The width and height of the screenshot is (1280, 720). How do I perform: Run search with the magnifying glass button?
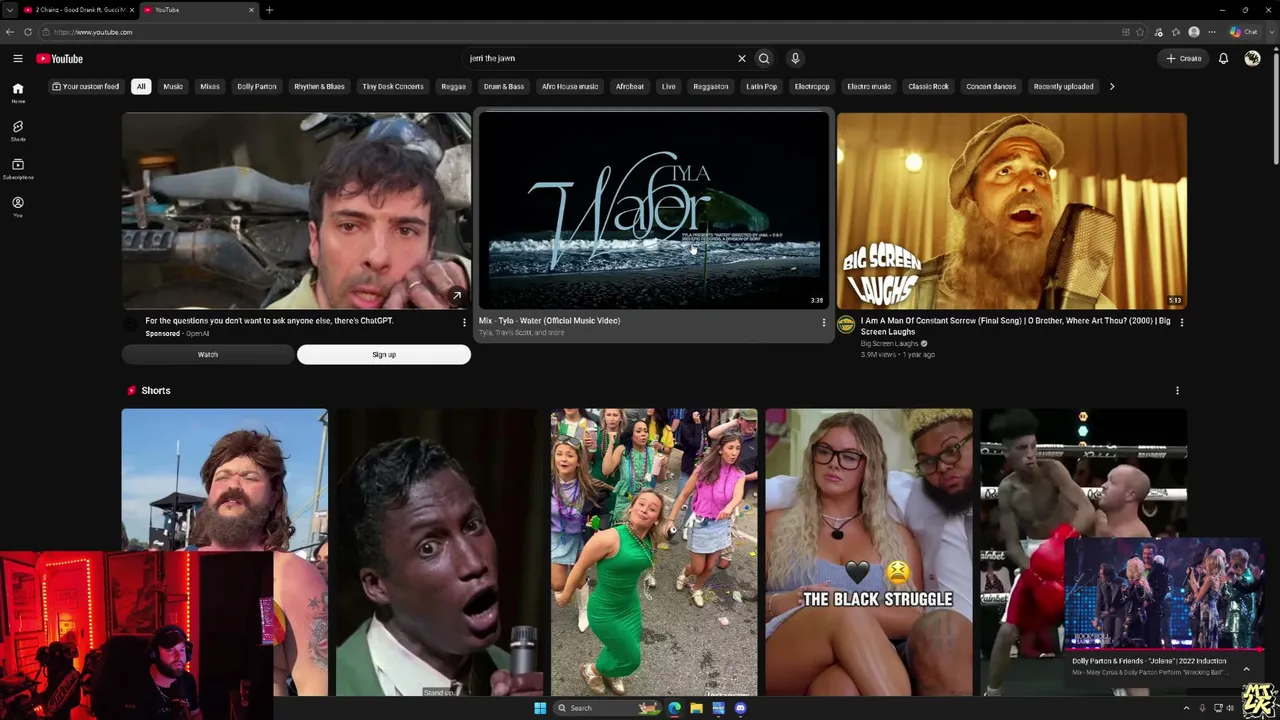click(764, 59)
